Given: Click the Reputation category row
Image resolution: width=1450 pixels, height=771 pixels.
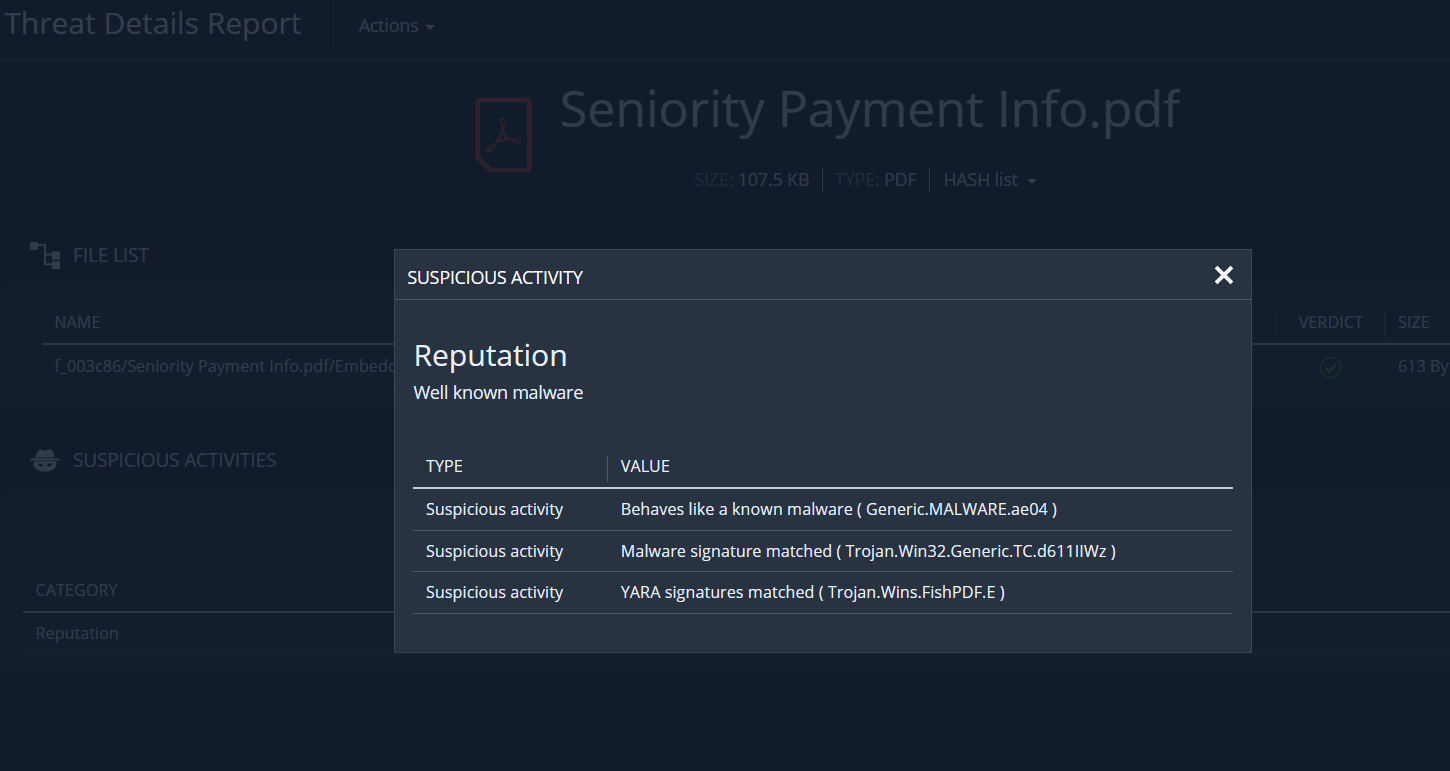Looking at the screenshot, I should click(77, 633).
